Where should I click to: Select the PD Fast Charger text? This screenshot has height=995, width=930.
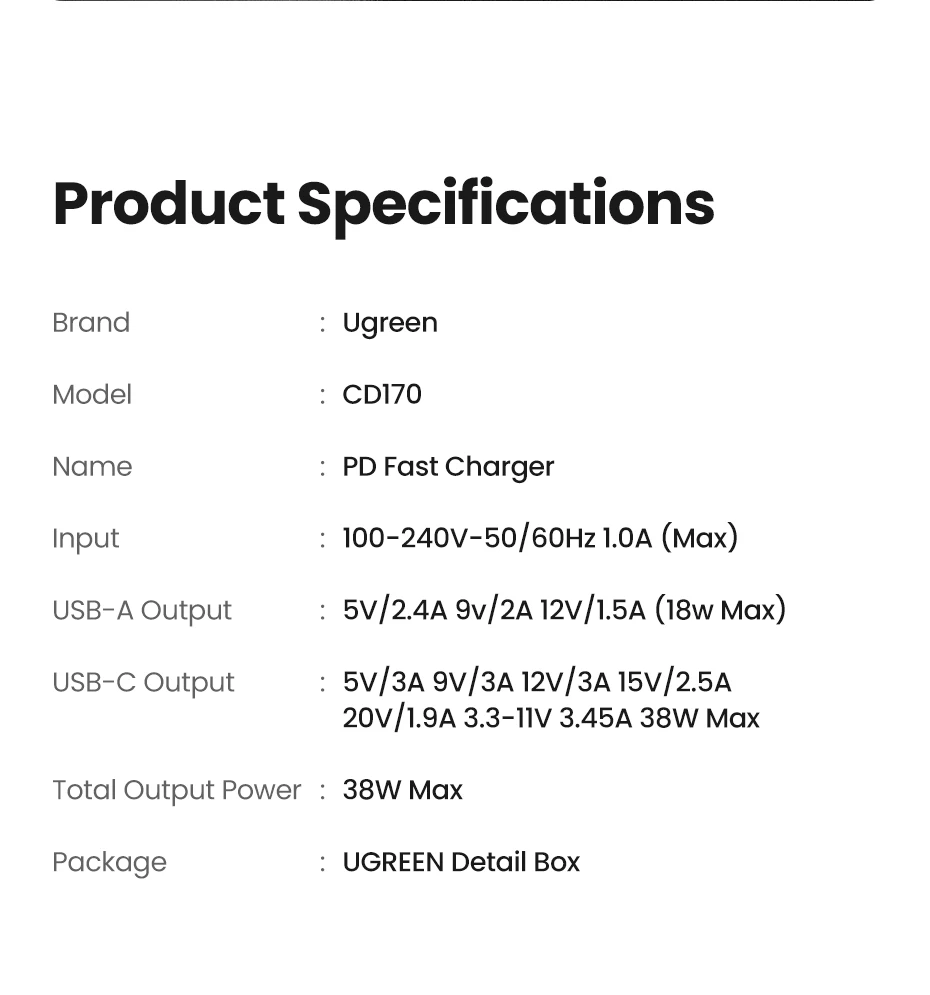tap(448, 467)
